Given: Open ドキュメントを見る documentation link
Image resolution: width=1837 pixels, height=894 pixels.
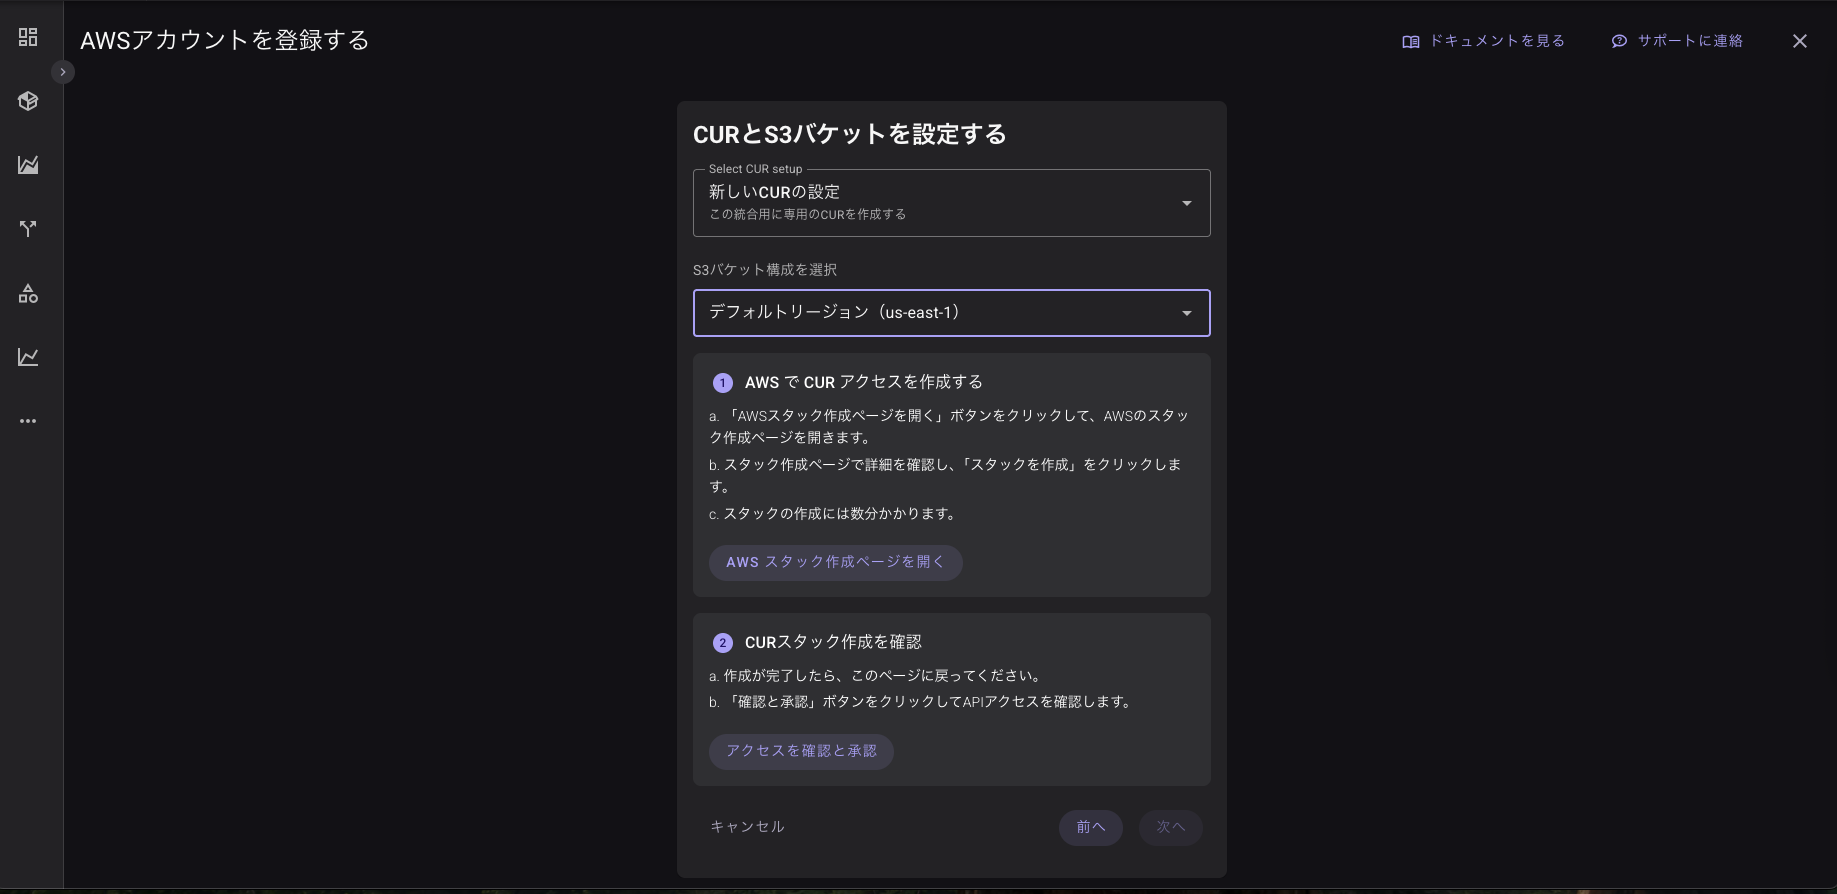Looking at the screenshot, I should point(1494,41).
